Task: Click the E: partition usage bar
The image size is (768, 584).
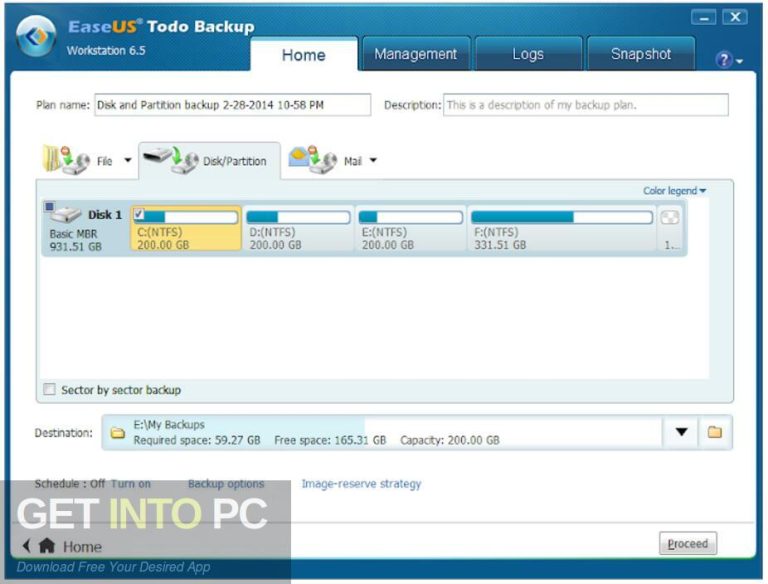Action: [410, 217]
